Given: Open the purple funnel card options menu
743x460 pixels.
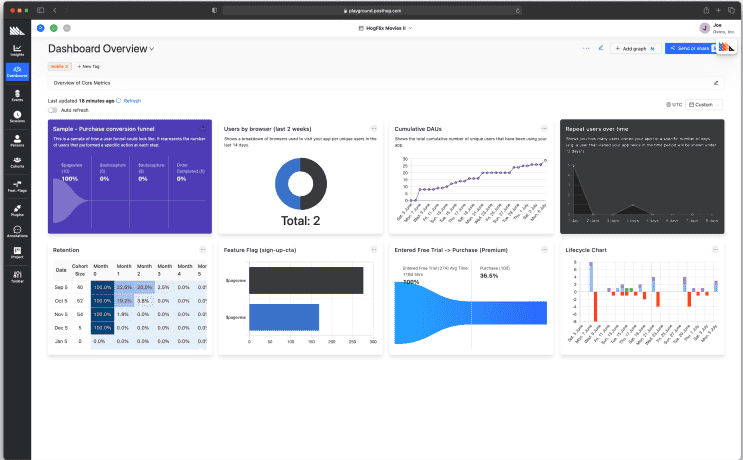Looking at the screenshot, I should [203, 128].
